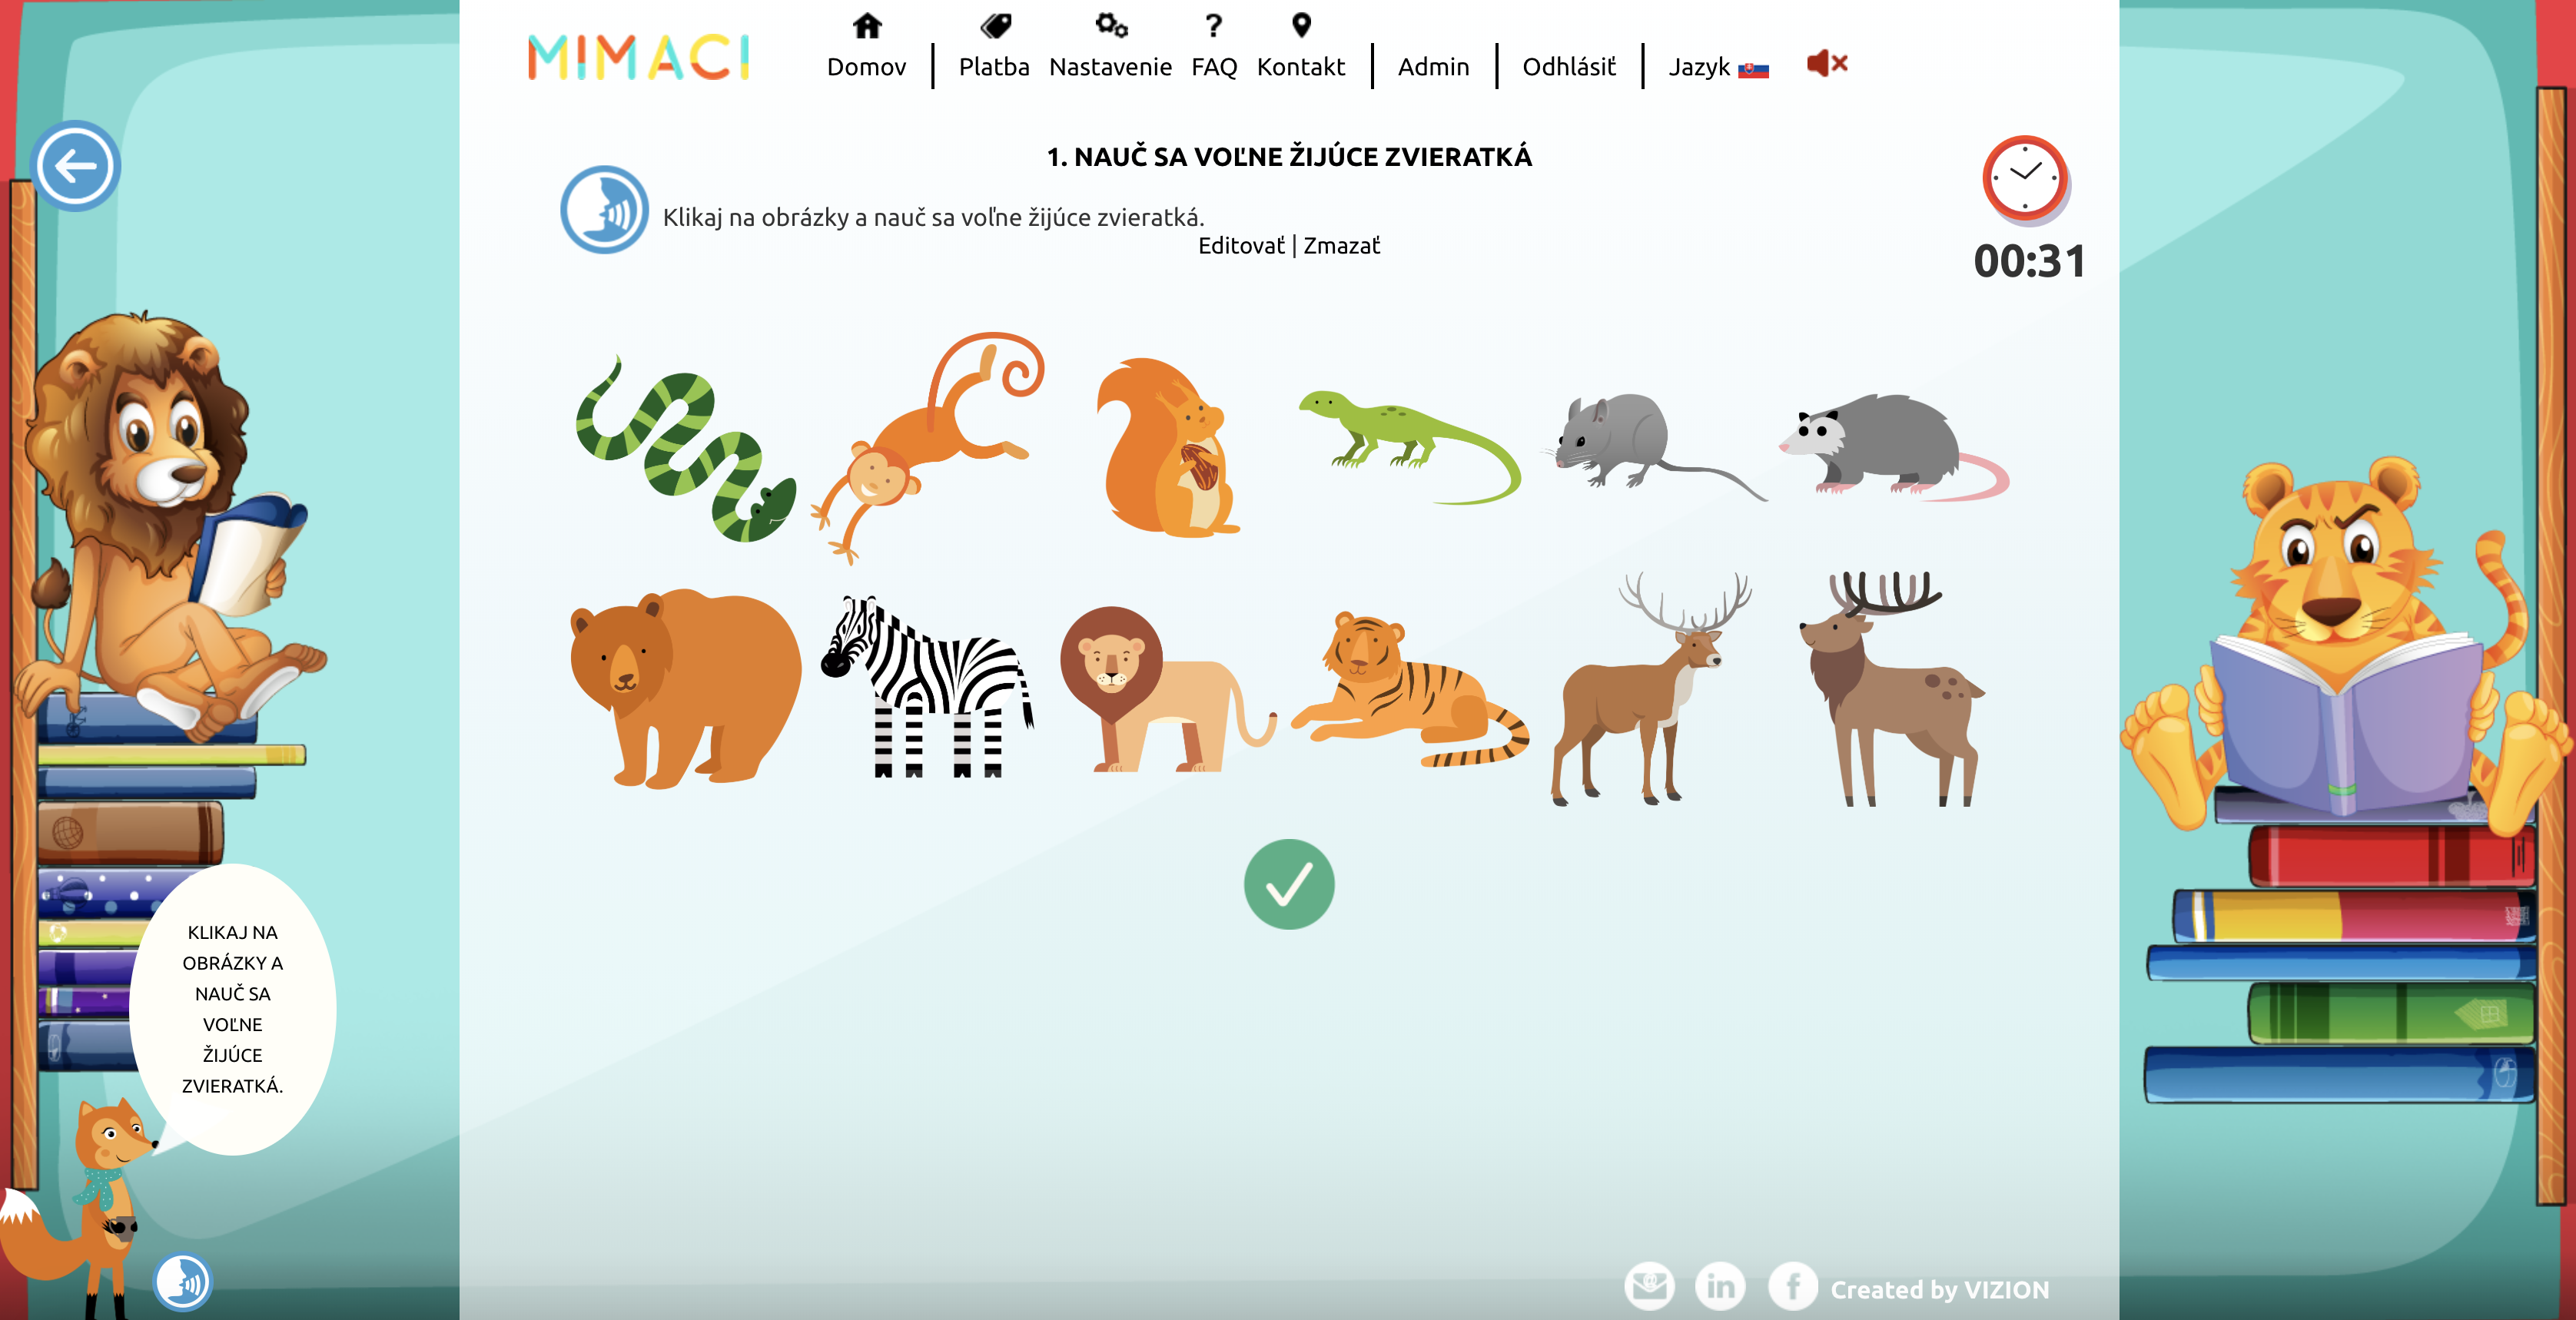Click the Created by VIZION link

point(1939,1290)
